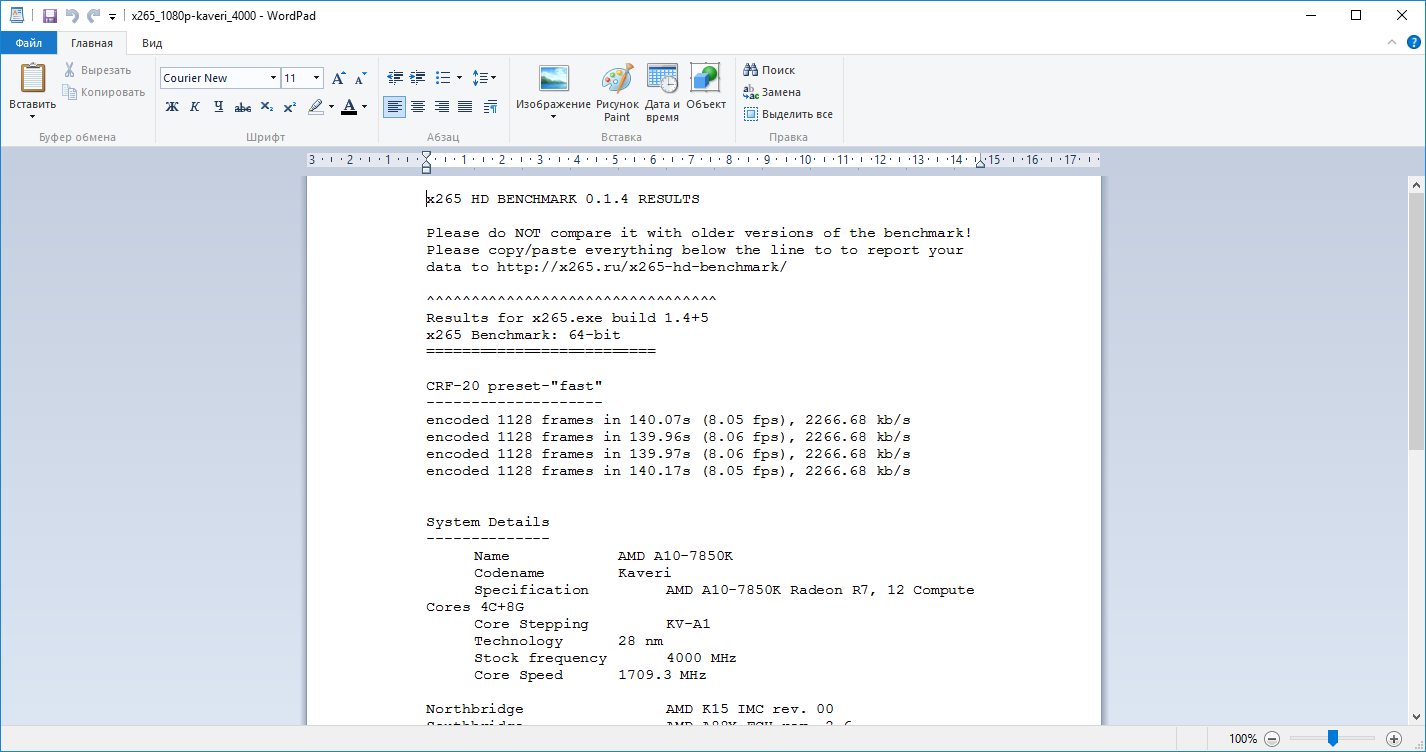Click the Save icon in quick access toolbar
1426x752 pixels.
tap(49, 16)
